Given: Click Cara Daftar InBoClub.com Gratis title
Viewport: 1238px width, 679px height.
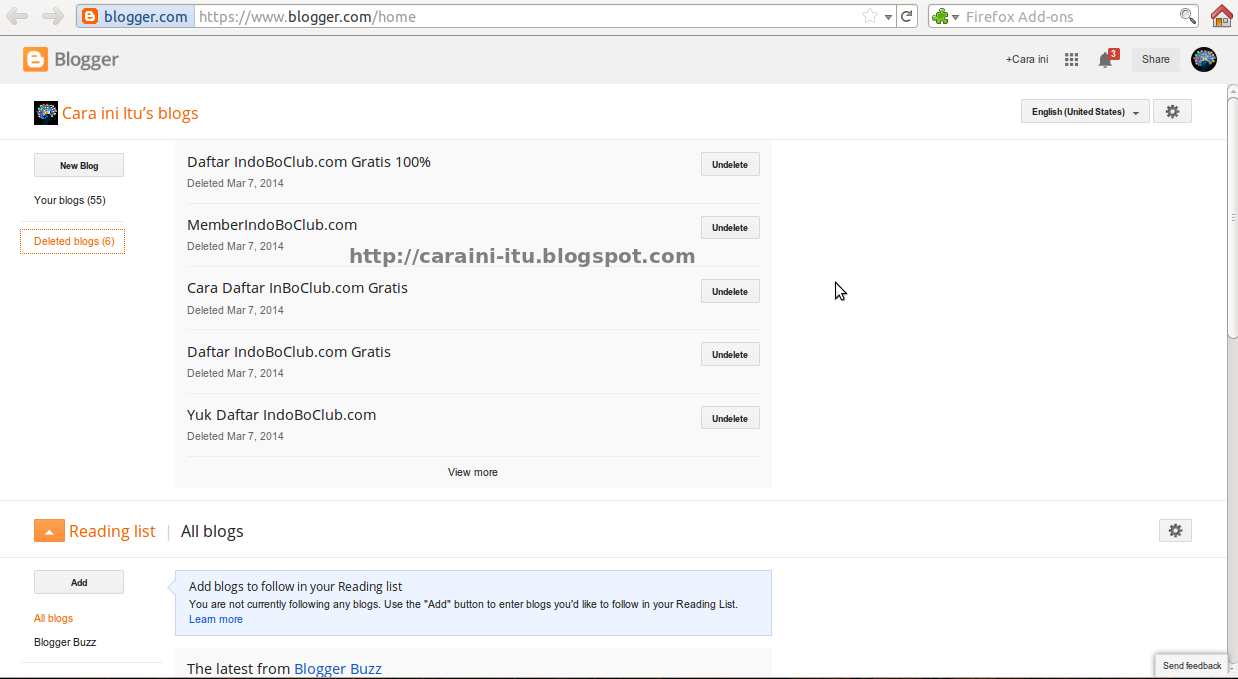Looking at the screenshot, I should [x=297, y=288].
